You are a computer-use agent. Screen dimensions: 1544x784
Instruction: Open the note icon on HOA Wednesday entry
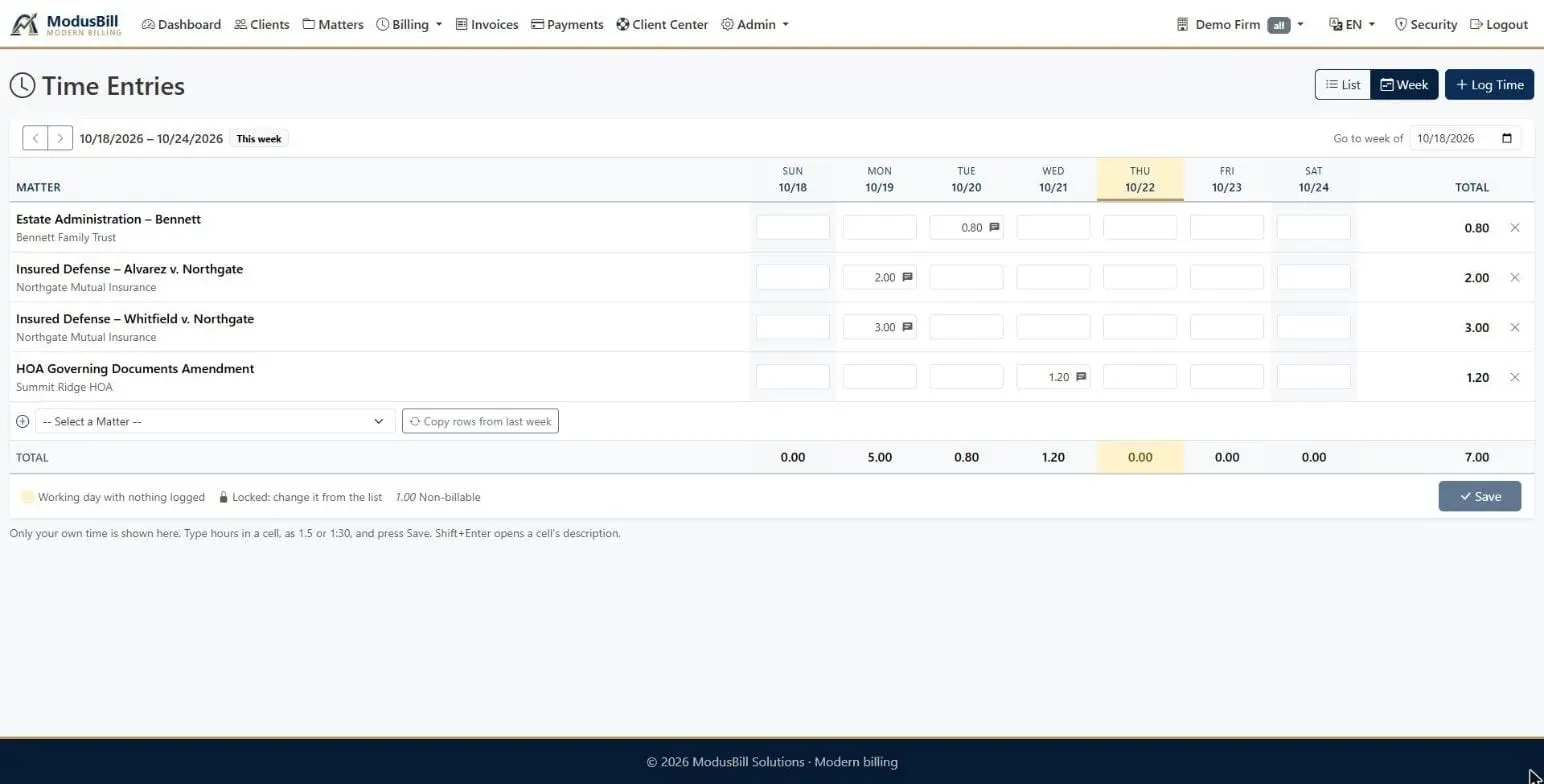coord(1081,377)
